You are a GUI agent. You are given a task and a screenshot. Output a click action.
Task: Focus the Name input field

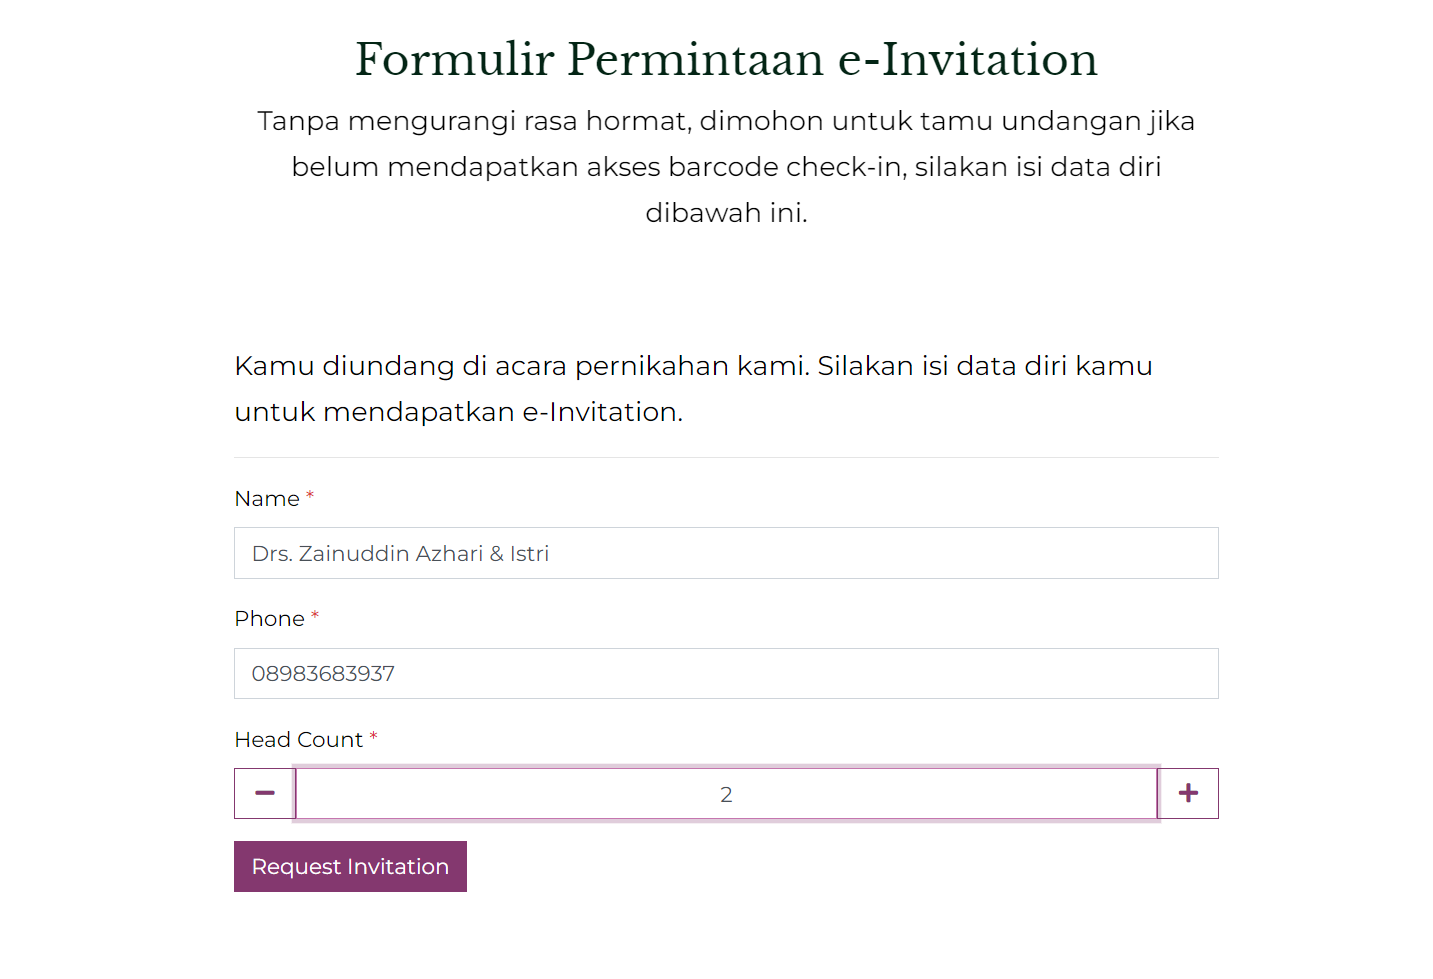(x=726, y=553)
